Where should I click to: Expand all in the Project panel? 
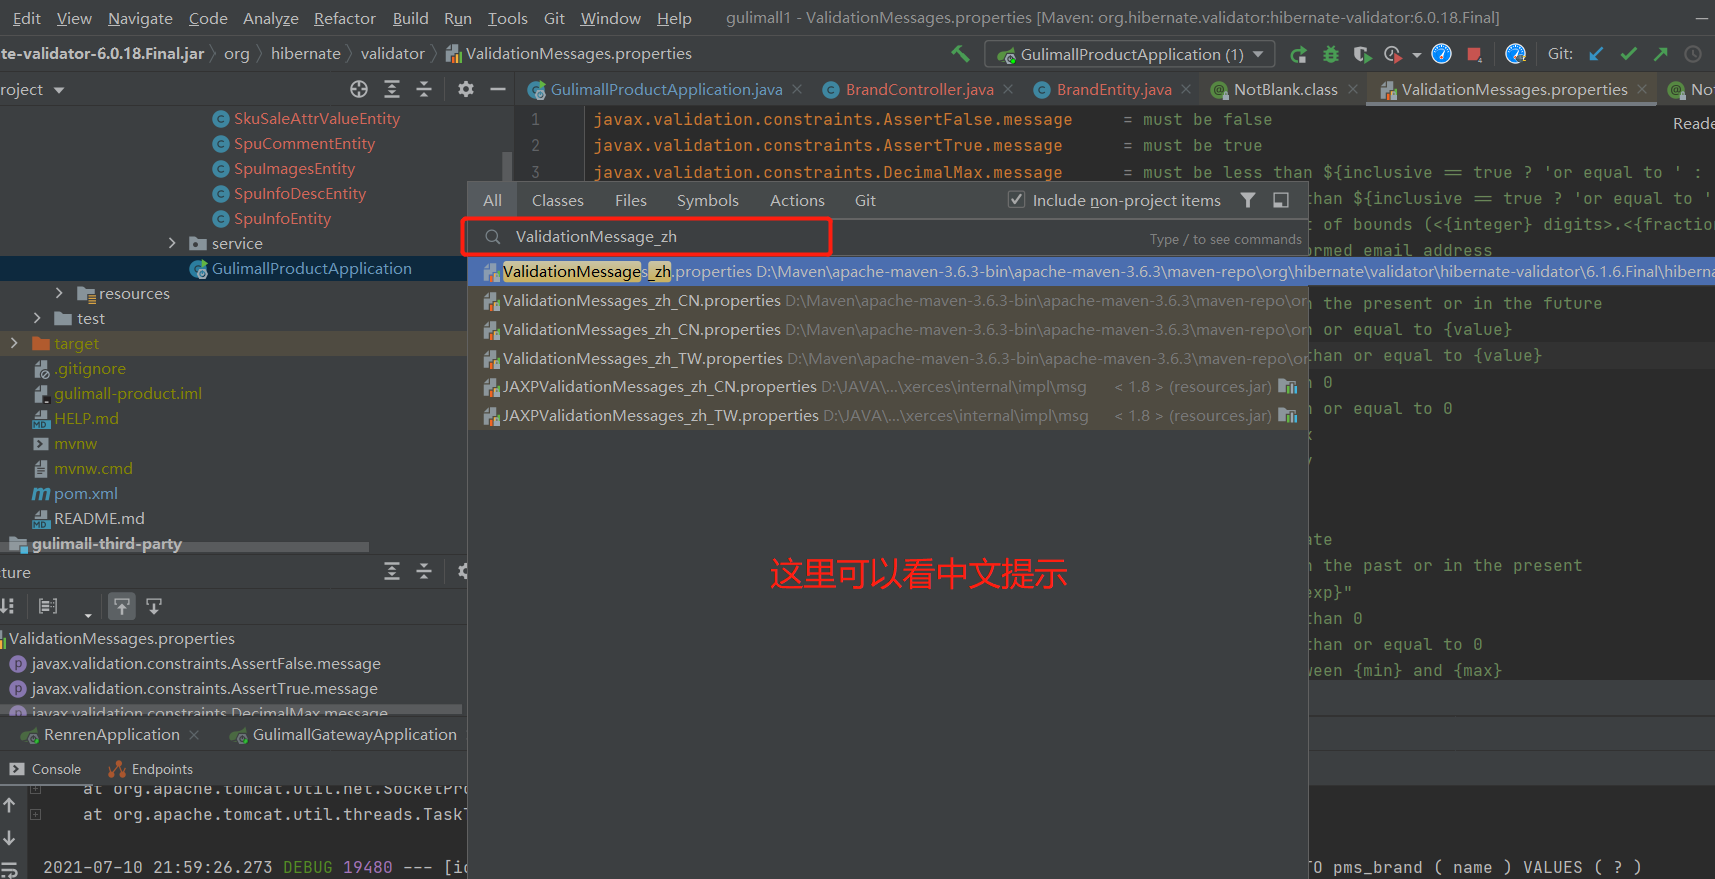click(x=392, y=89)
